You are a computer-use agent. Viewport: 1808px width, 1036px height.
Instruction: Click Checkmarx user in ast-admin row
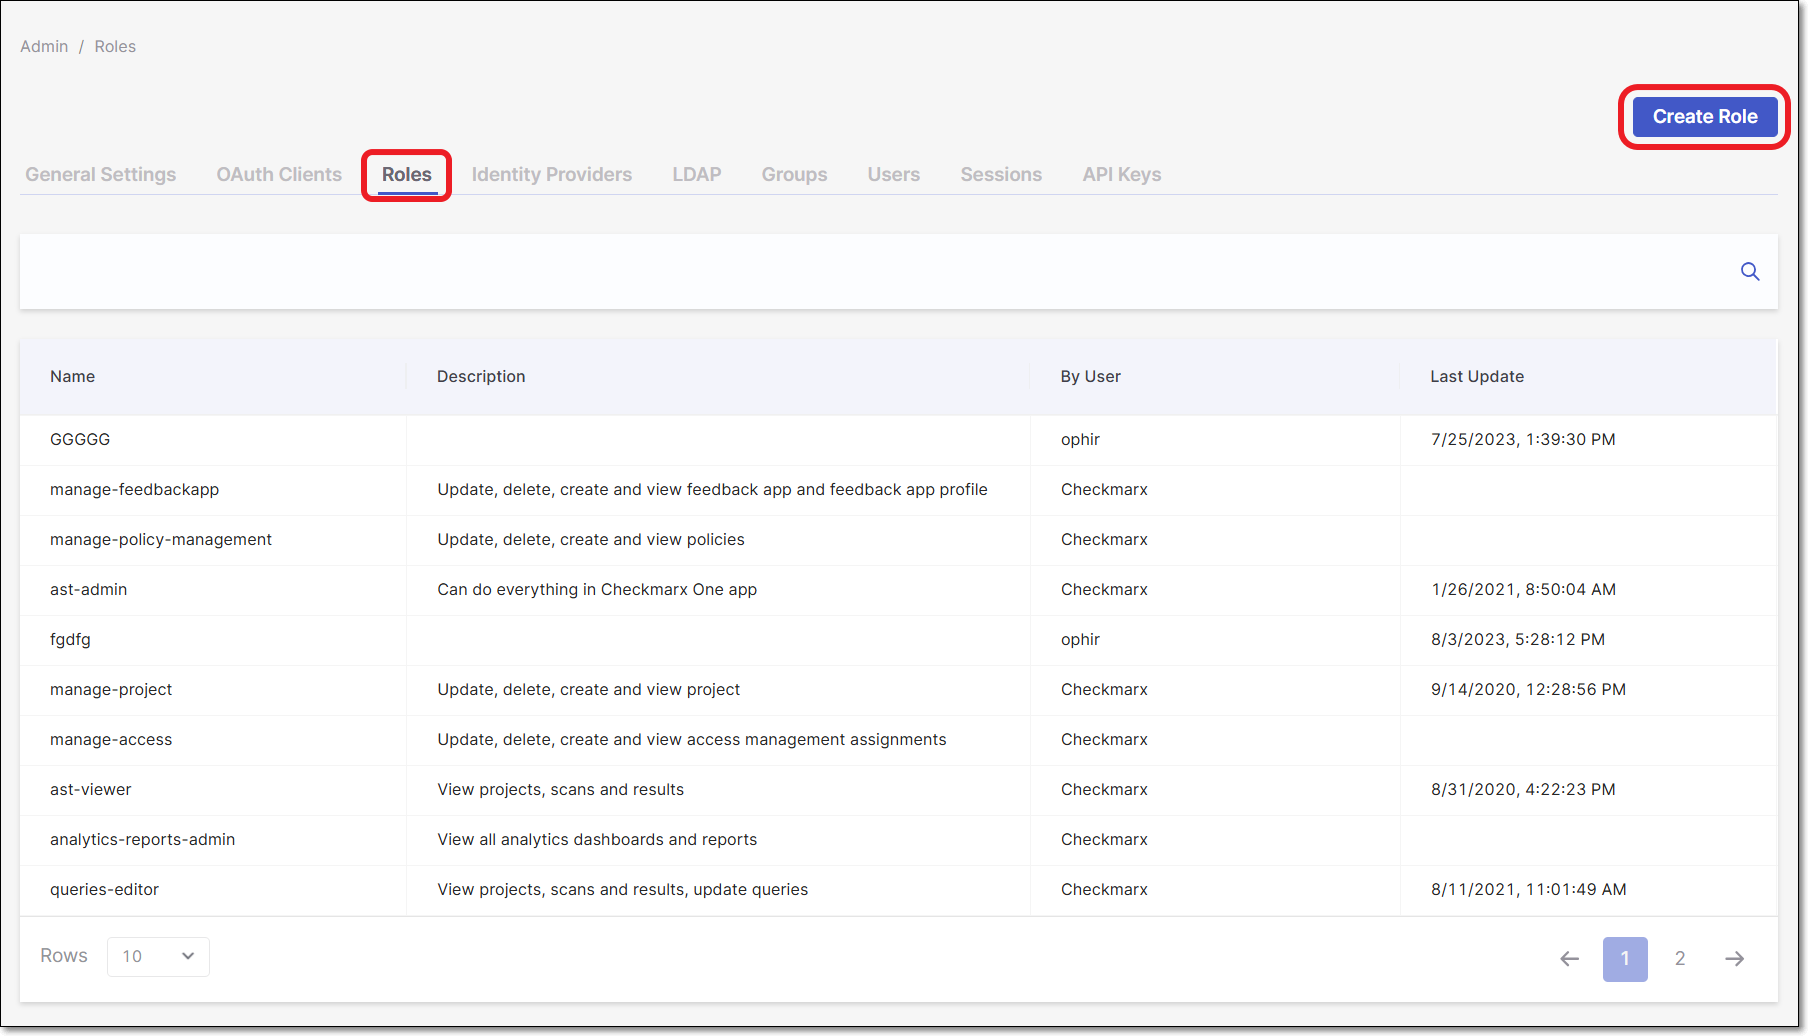coord(1104,590)
